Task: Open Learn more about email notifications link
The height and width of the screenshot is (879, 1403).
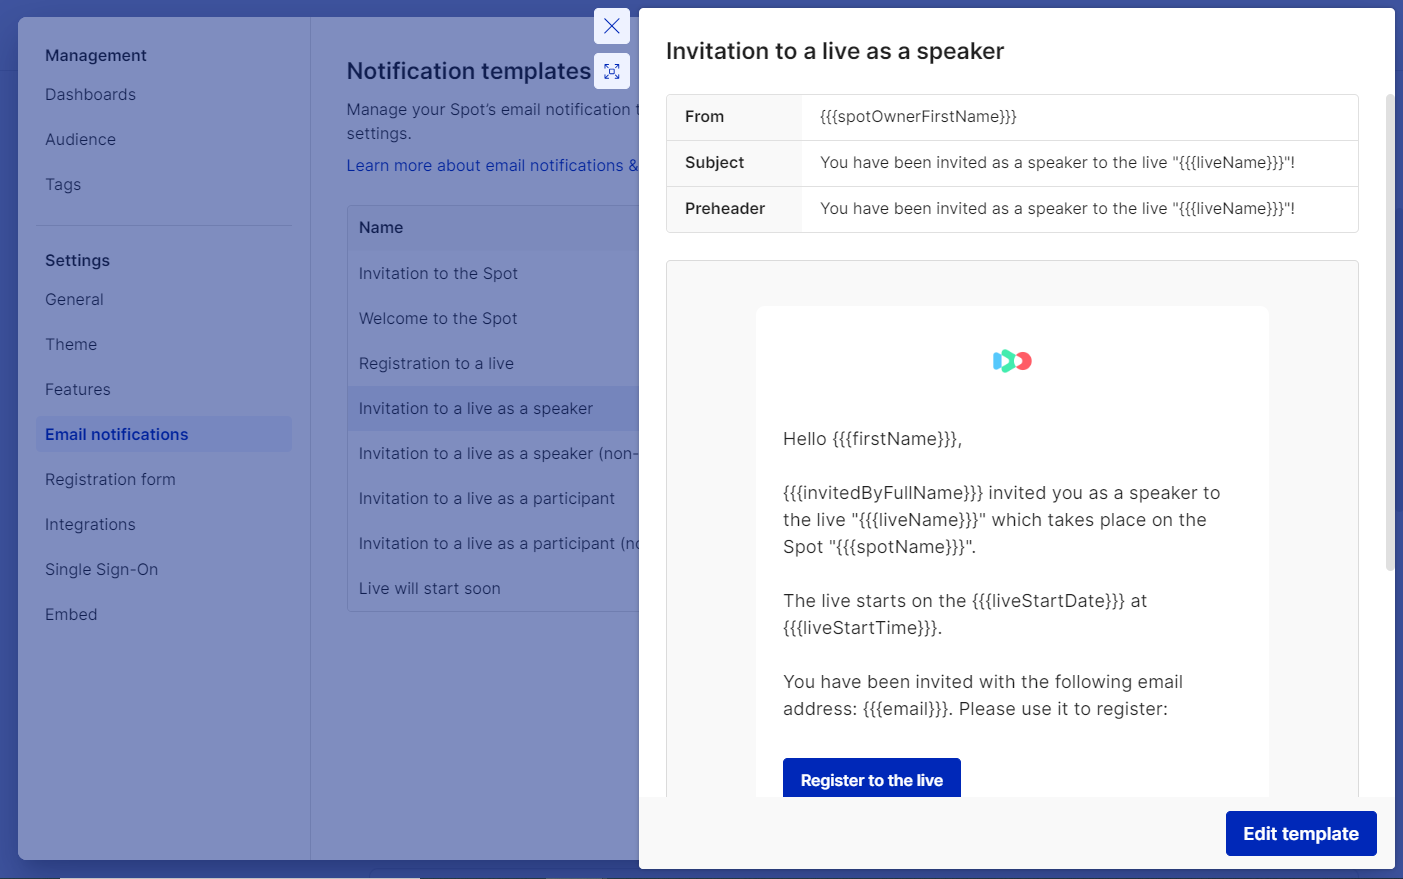Action: pos(491,166)
